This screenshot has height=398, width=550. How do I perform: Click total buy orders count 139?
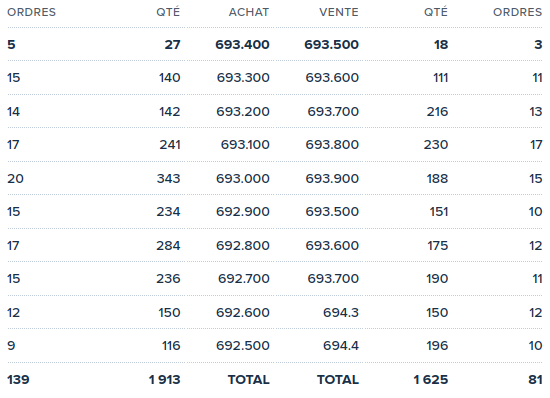(x=18, y=379)
